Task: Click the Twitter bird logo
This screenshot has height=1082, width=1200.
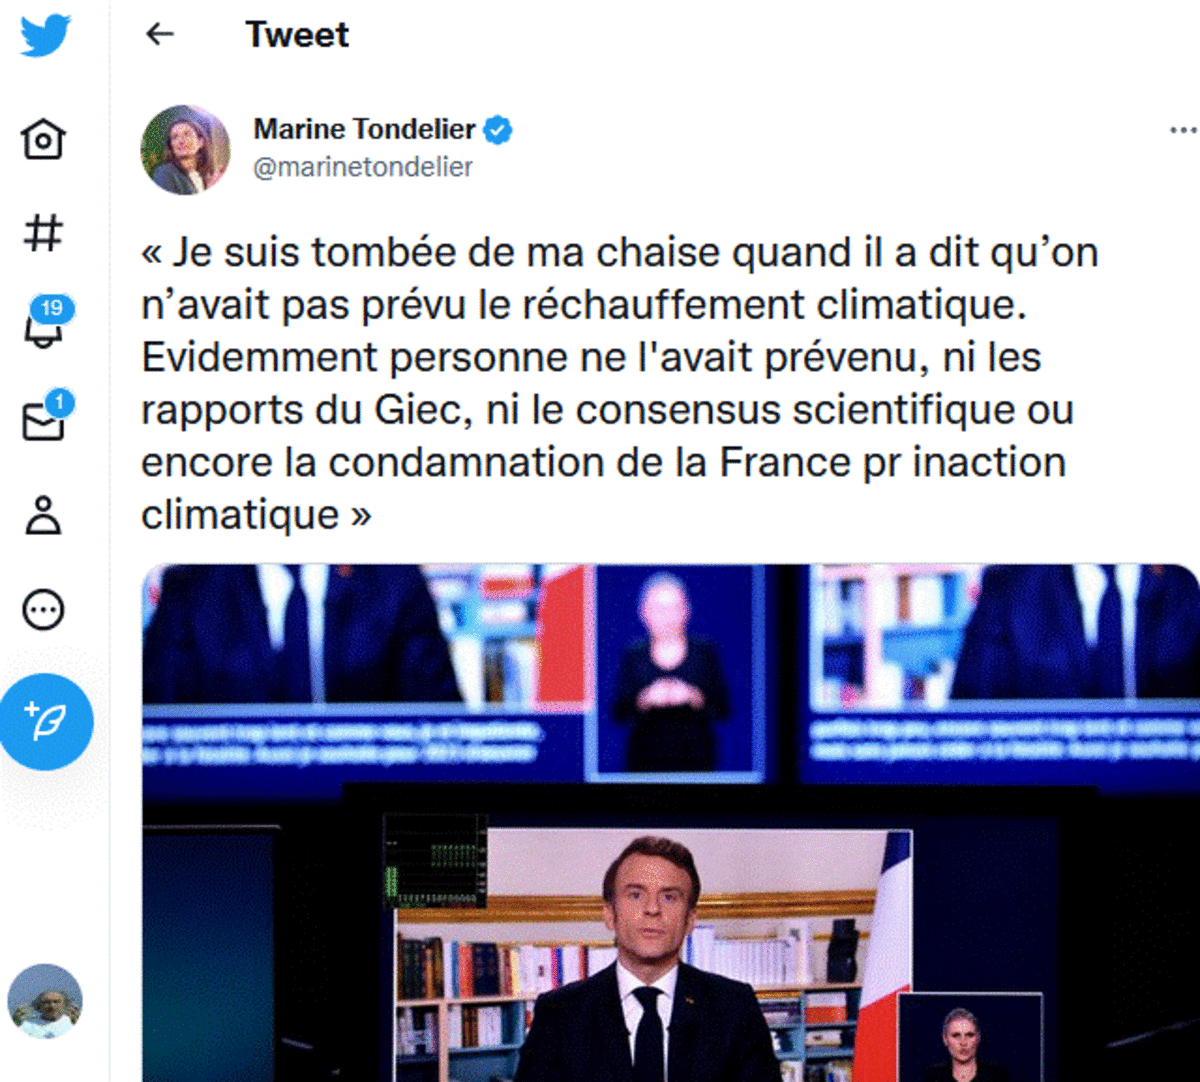Action: pos(45,36)
